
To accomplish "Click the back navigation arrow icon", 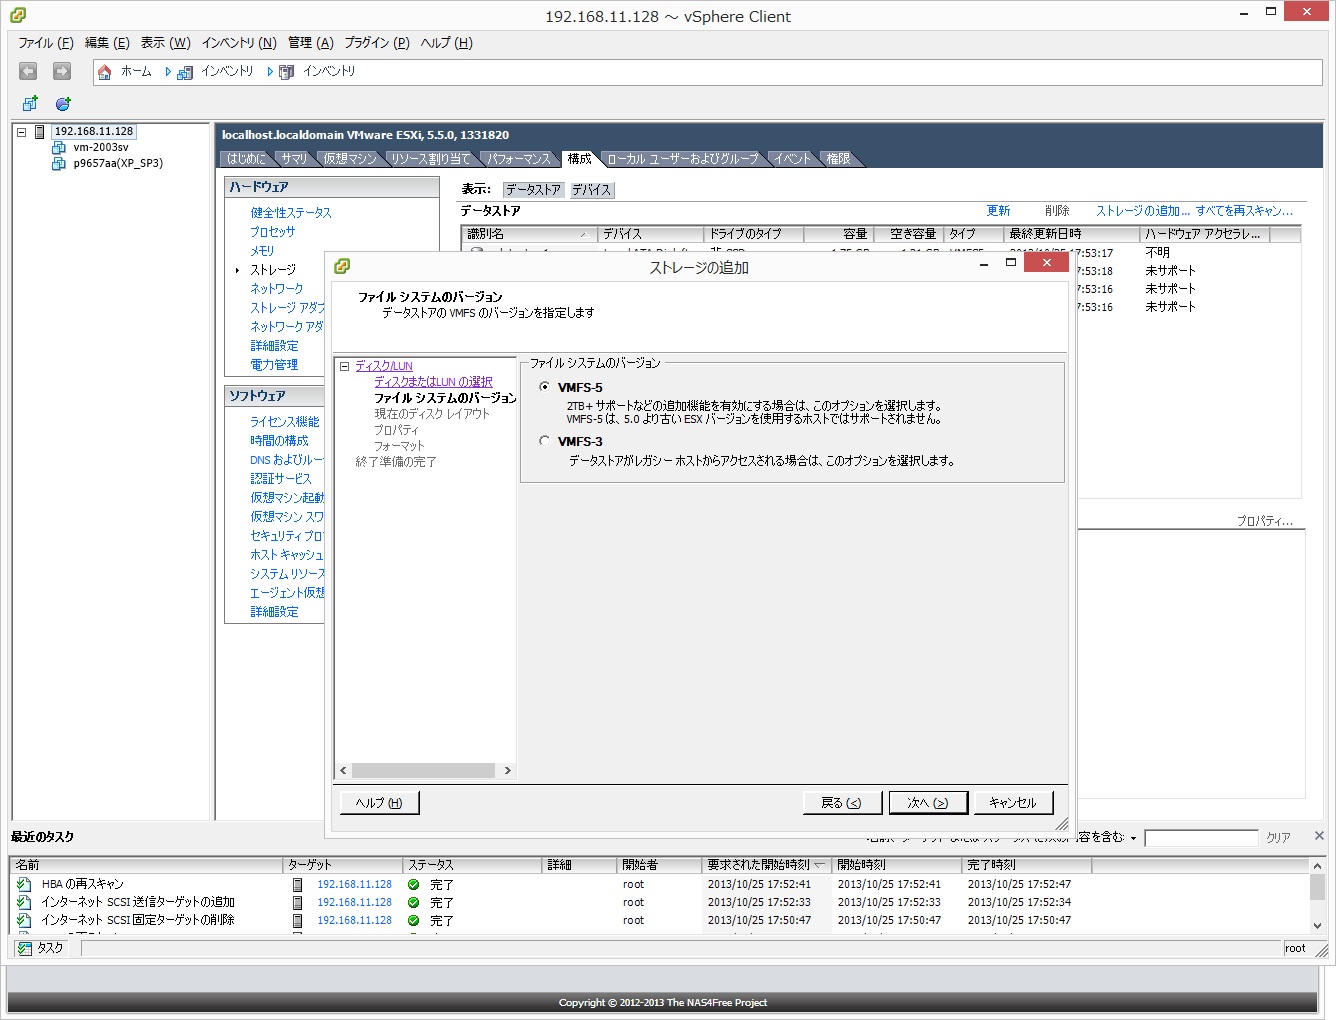I will (28, 71).
